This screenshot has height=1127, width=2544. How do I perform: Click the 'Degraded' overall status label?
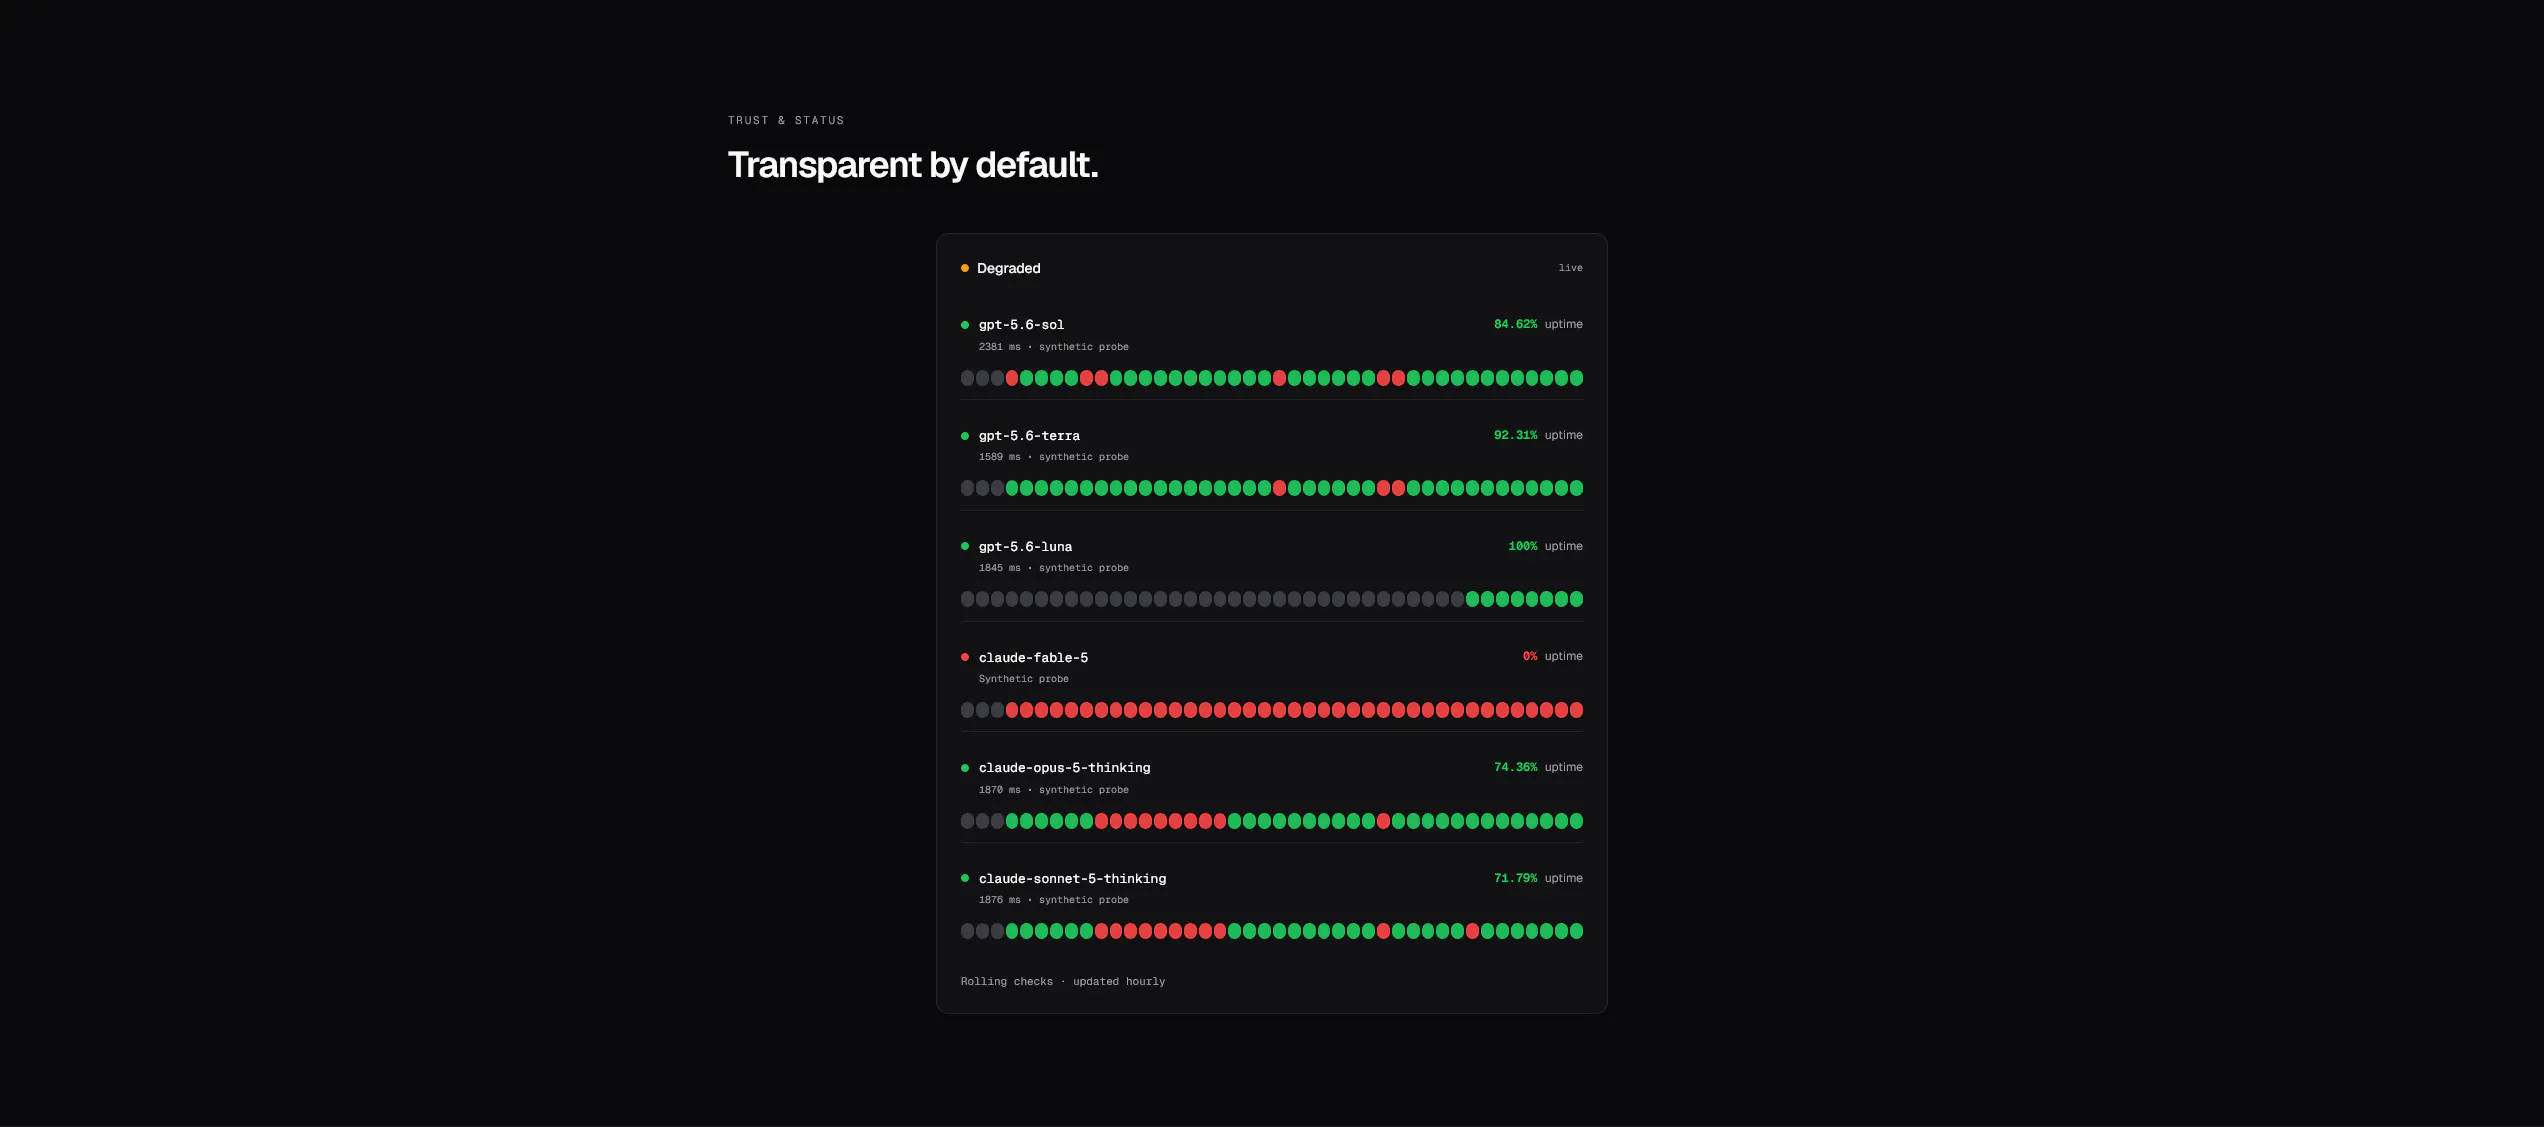tap(1008, 268)
